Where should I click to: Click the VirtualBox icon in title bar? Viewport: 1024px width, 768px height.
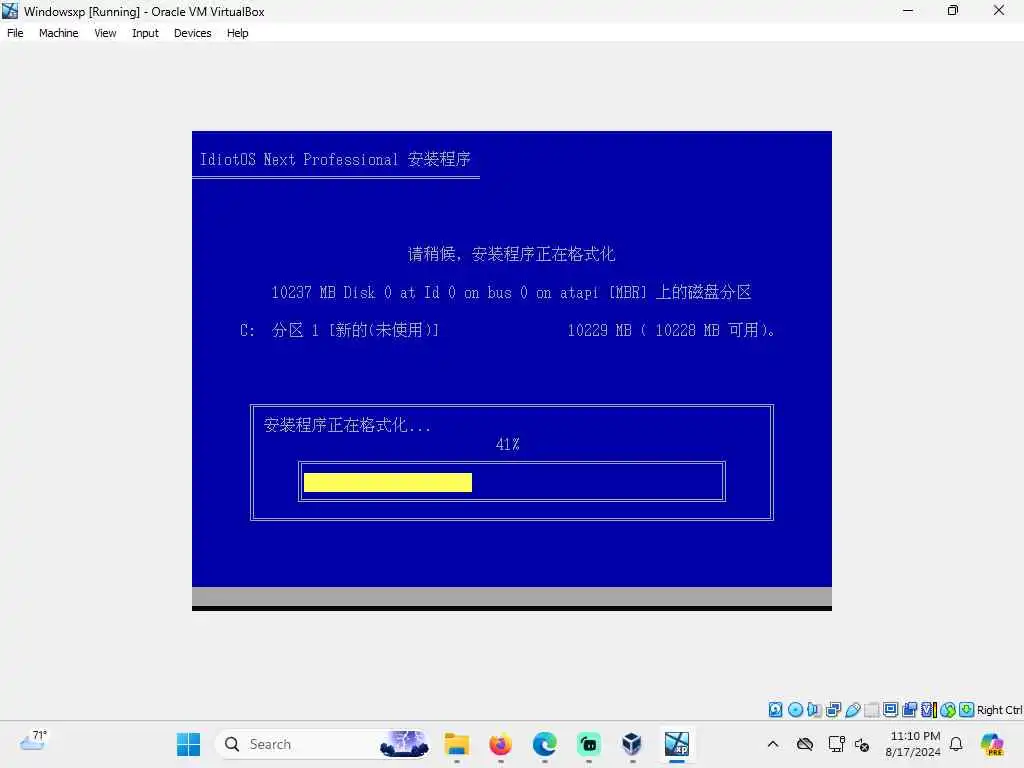pyautogui.click(x=10, y=11)
